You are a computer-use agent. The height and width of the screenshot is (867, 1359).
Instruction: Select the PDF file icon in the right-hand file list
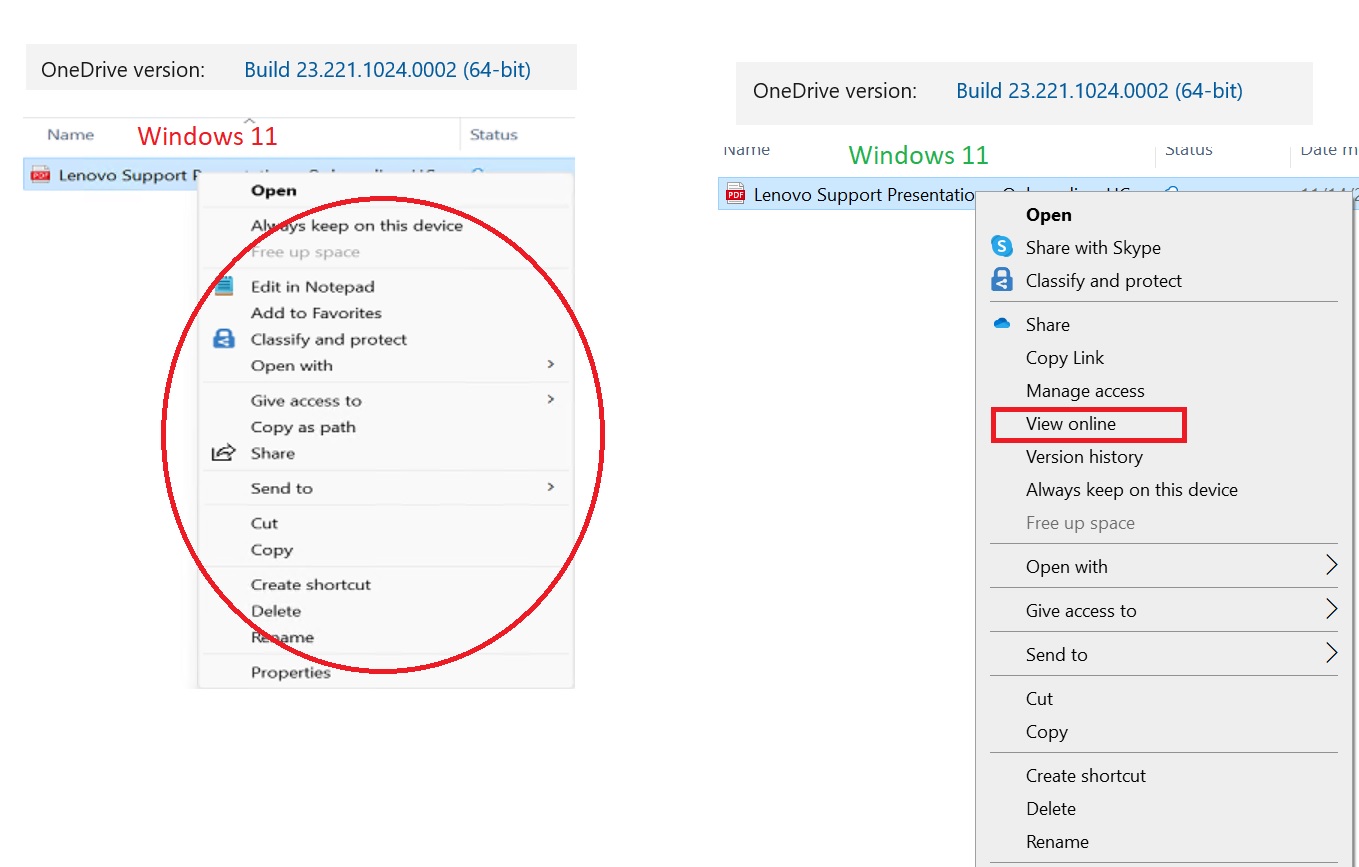(x=735, y=194)
